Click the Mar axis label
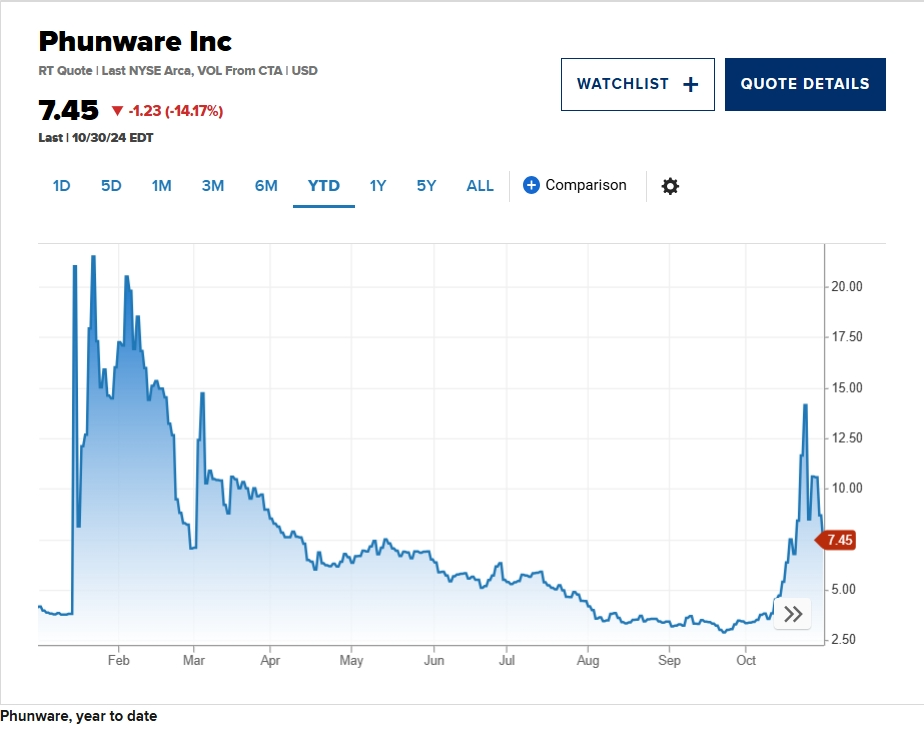The height and width of the screenshot is (729, 924). click(x=194, y=661)
